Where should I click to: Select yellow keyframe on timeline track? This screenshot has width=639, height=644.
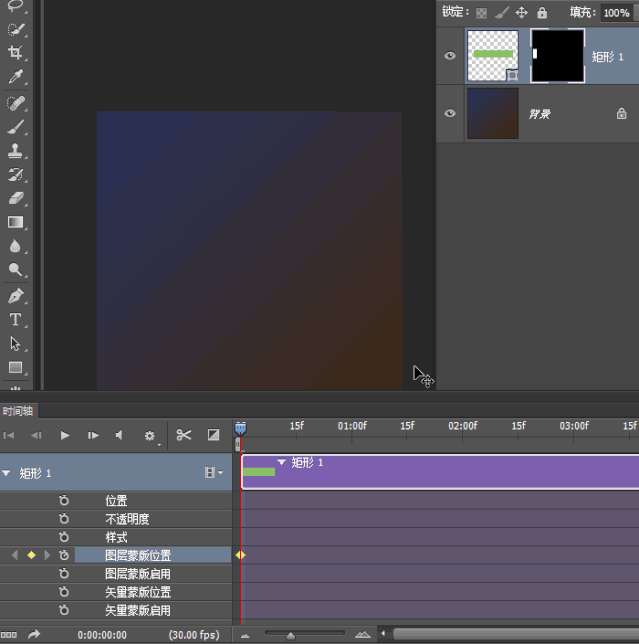coord(240,555)
